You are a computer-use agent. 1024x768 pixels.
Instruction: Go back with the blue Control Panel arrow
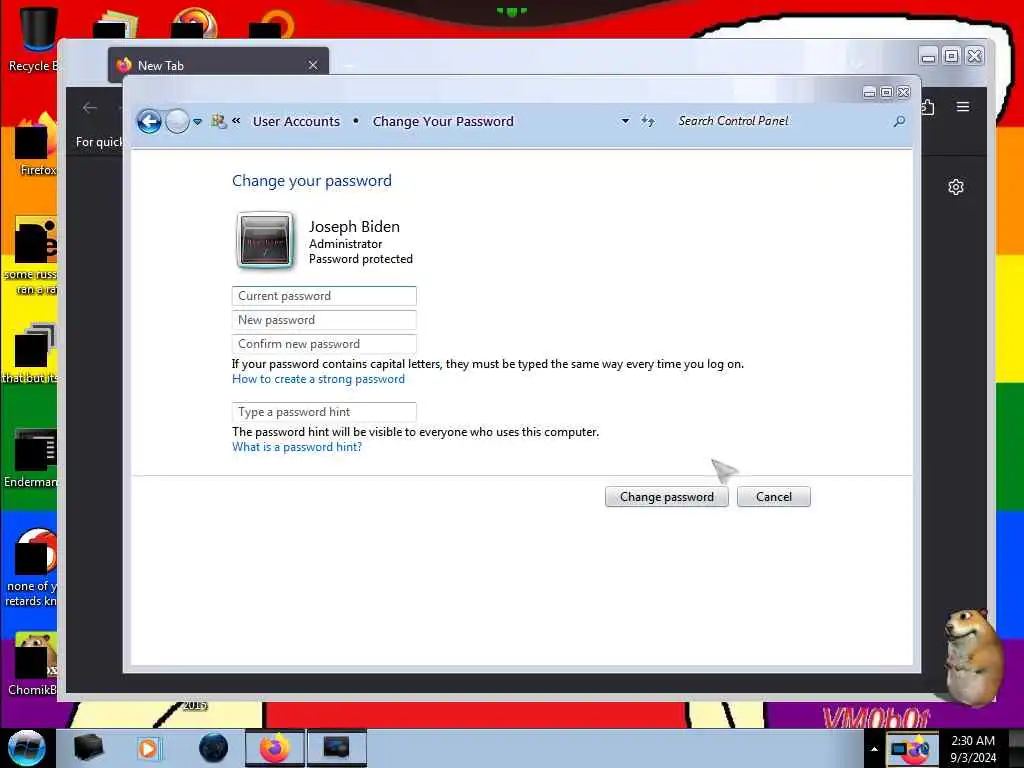point(149,121)
